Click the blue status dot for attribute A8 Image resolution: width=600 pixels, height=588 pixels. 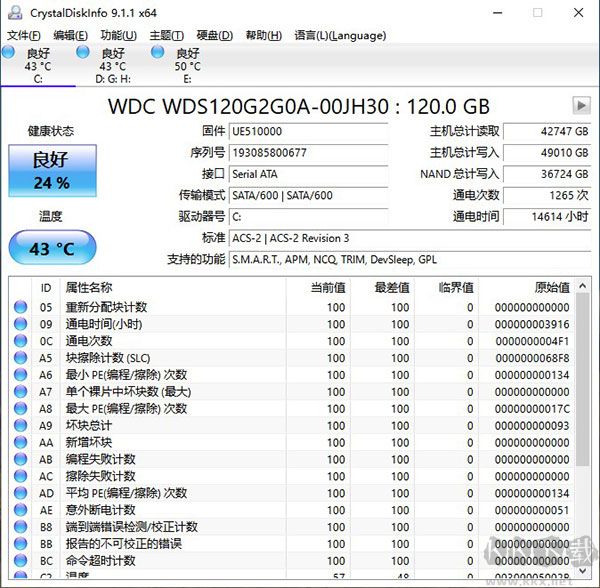point(20,408)
